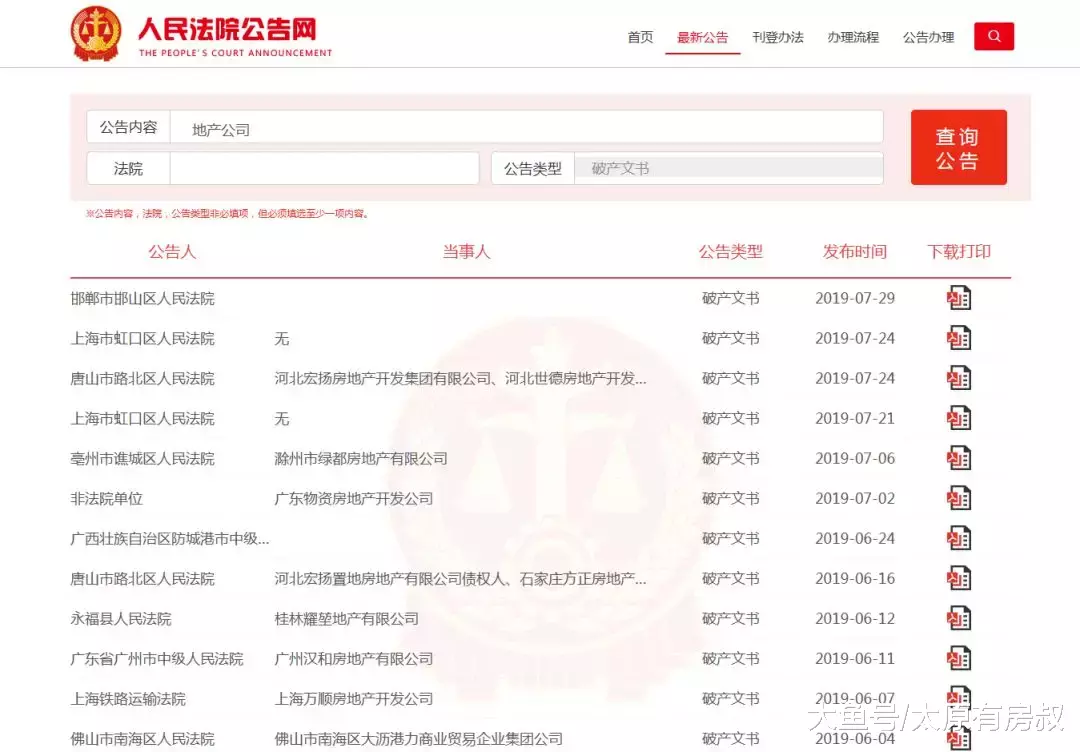The height and width of the screenshot is (752, 1080).
Task: Download the 上海市虹口区人民法院 2019-07-24 document
Action: tap(958, 337)
